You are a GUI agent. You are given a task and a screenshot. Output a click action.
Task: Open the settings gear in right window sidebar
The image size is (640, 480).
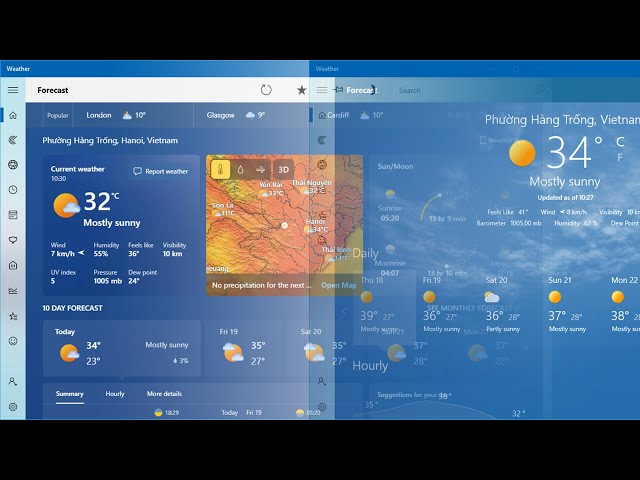point(322,407)
